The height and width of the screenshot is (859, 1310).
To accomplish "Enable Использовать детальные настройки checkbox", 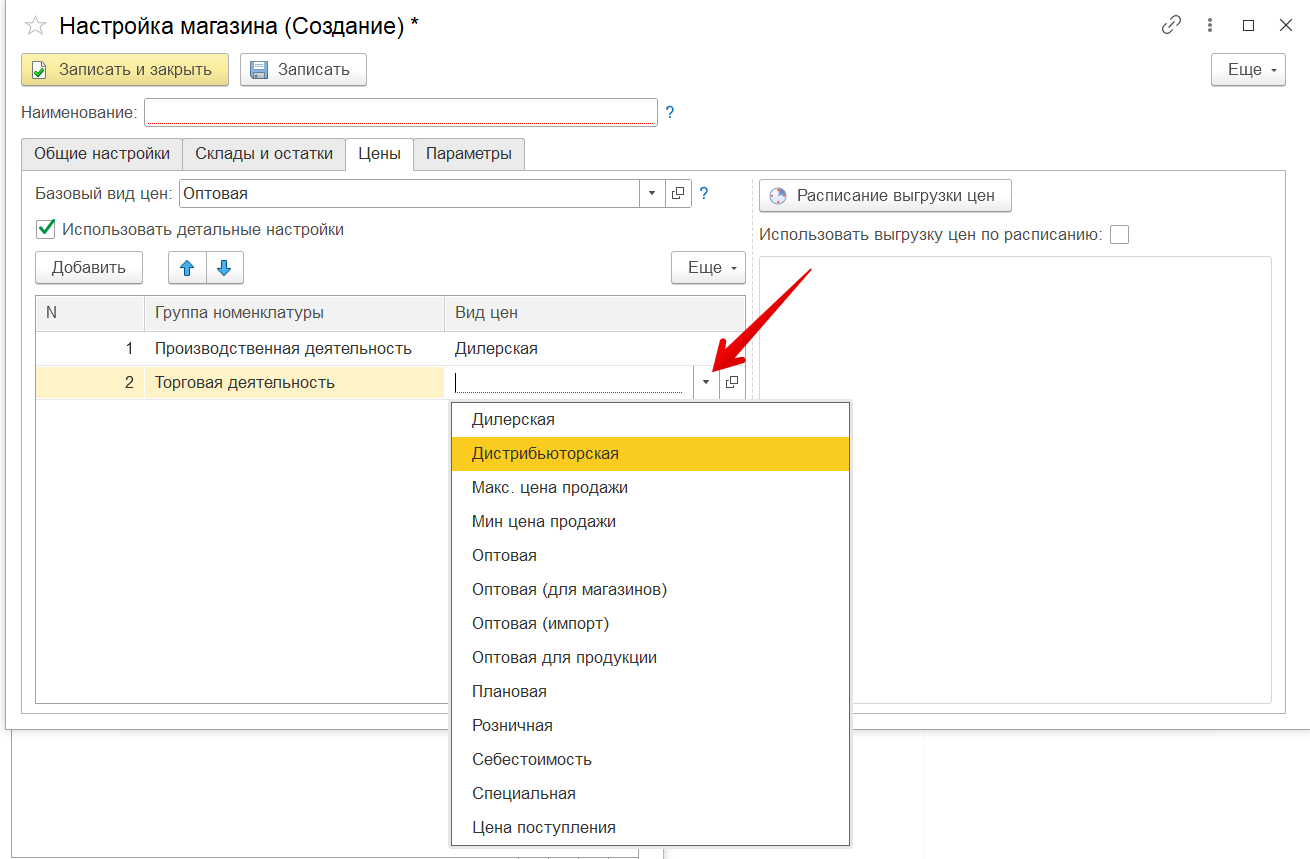I will (45, 229).
